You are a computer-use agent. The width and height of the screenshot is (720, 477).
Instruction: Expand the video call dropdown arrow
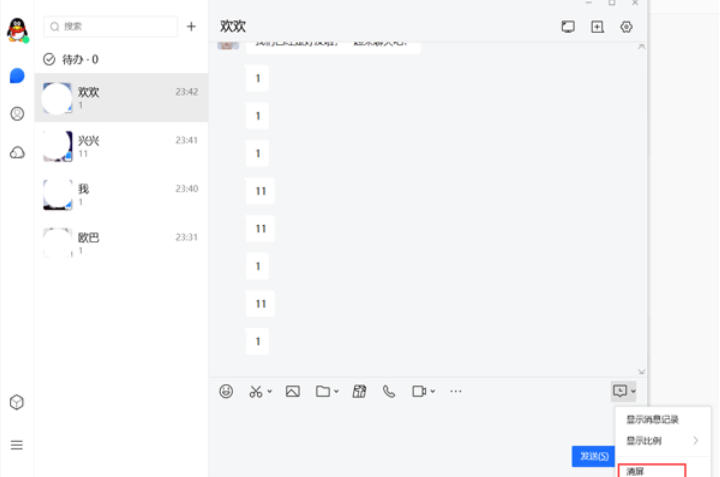click(432, 392)
